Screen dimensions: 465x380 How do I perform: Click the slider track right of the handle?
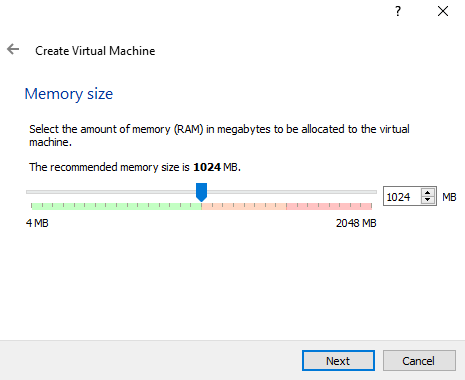point(292,192)
